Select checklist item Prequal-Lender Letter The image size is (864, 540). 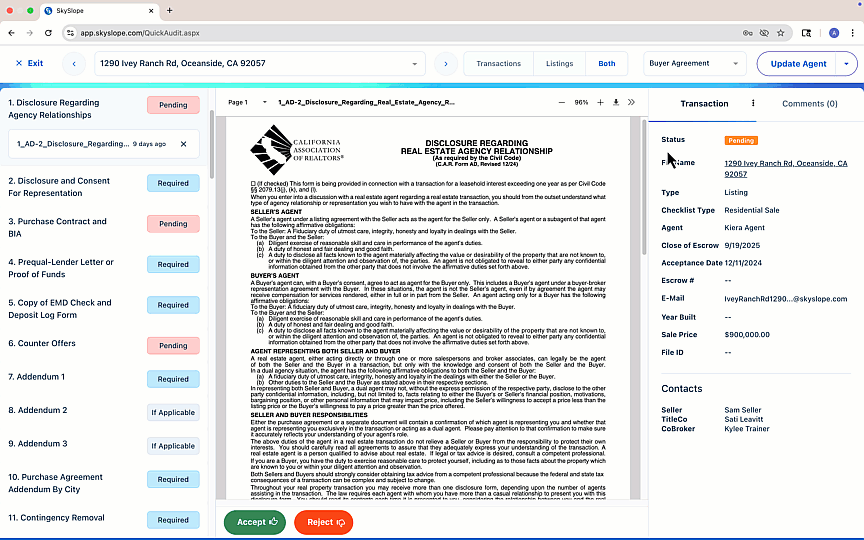click(x=61, y=268)
